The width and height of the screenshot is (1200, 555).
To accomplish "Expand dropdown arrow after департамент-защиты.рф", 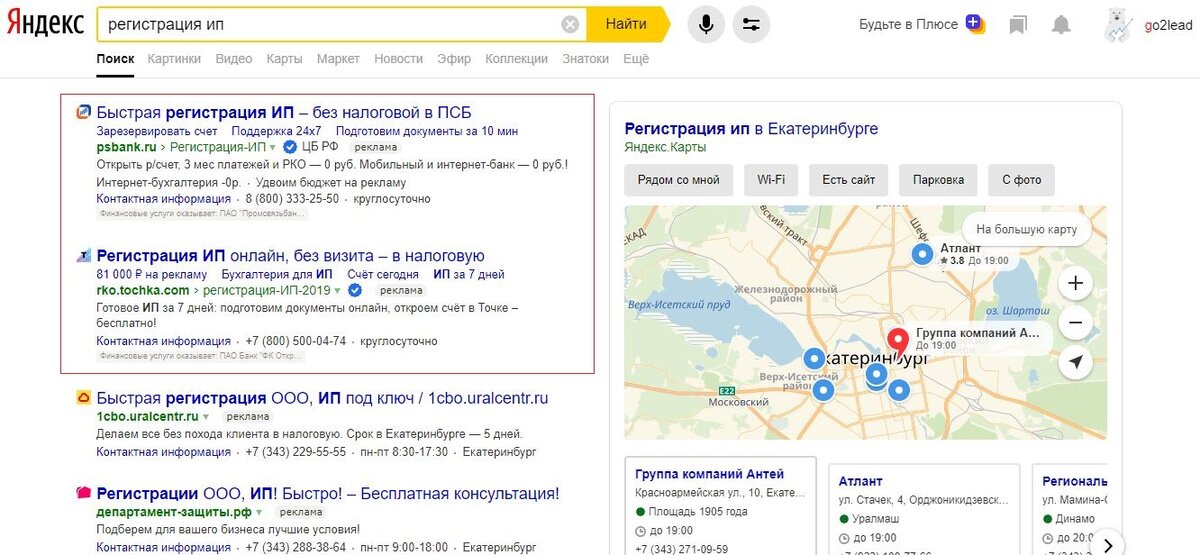I will click(x=259, y=512).
